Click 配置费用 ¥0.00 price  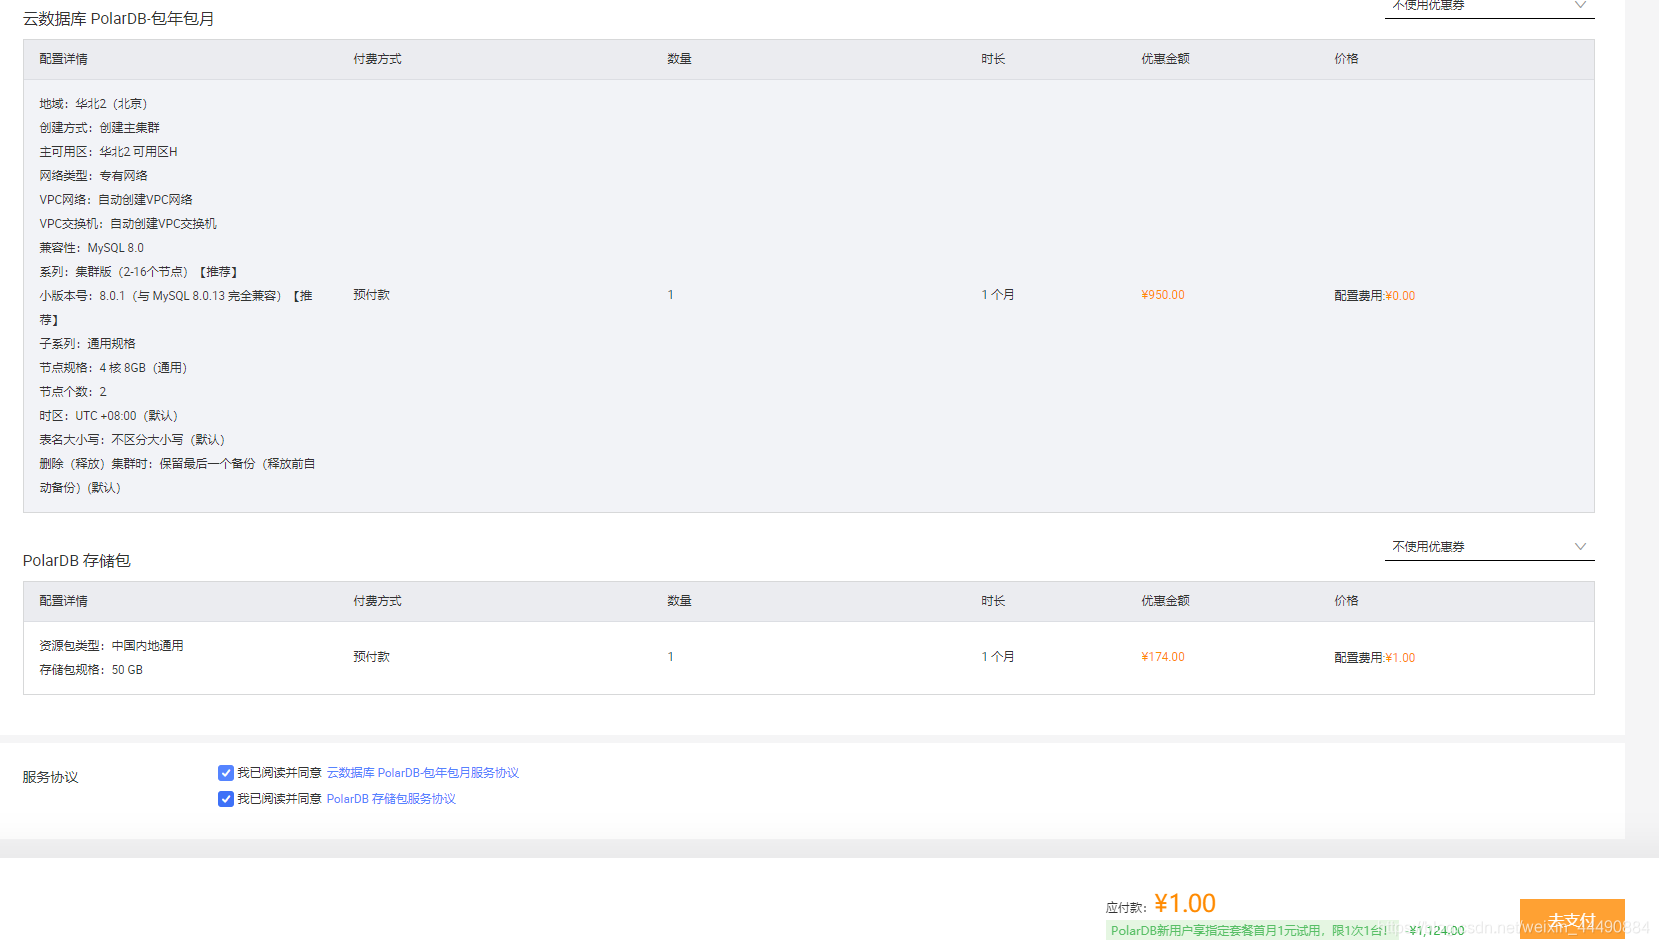(x=1375, y=296)
